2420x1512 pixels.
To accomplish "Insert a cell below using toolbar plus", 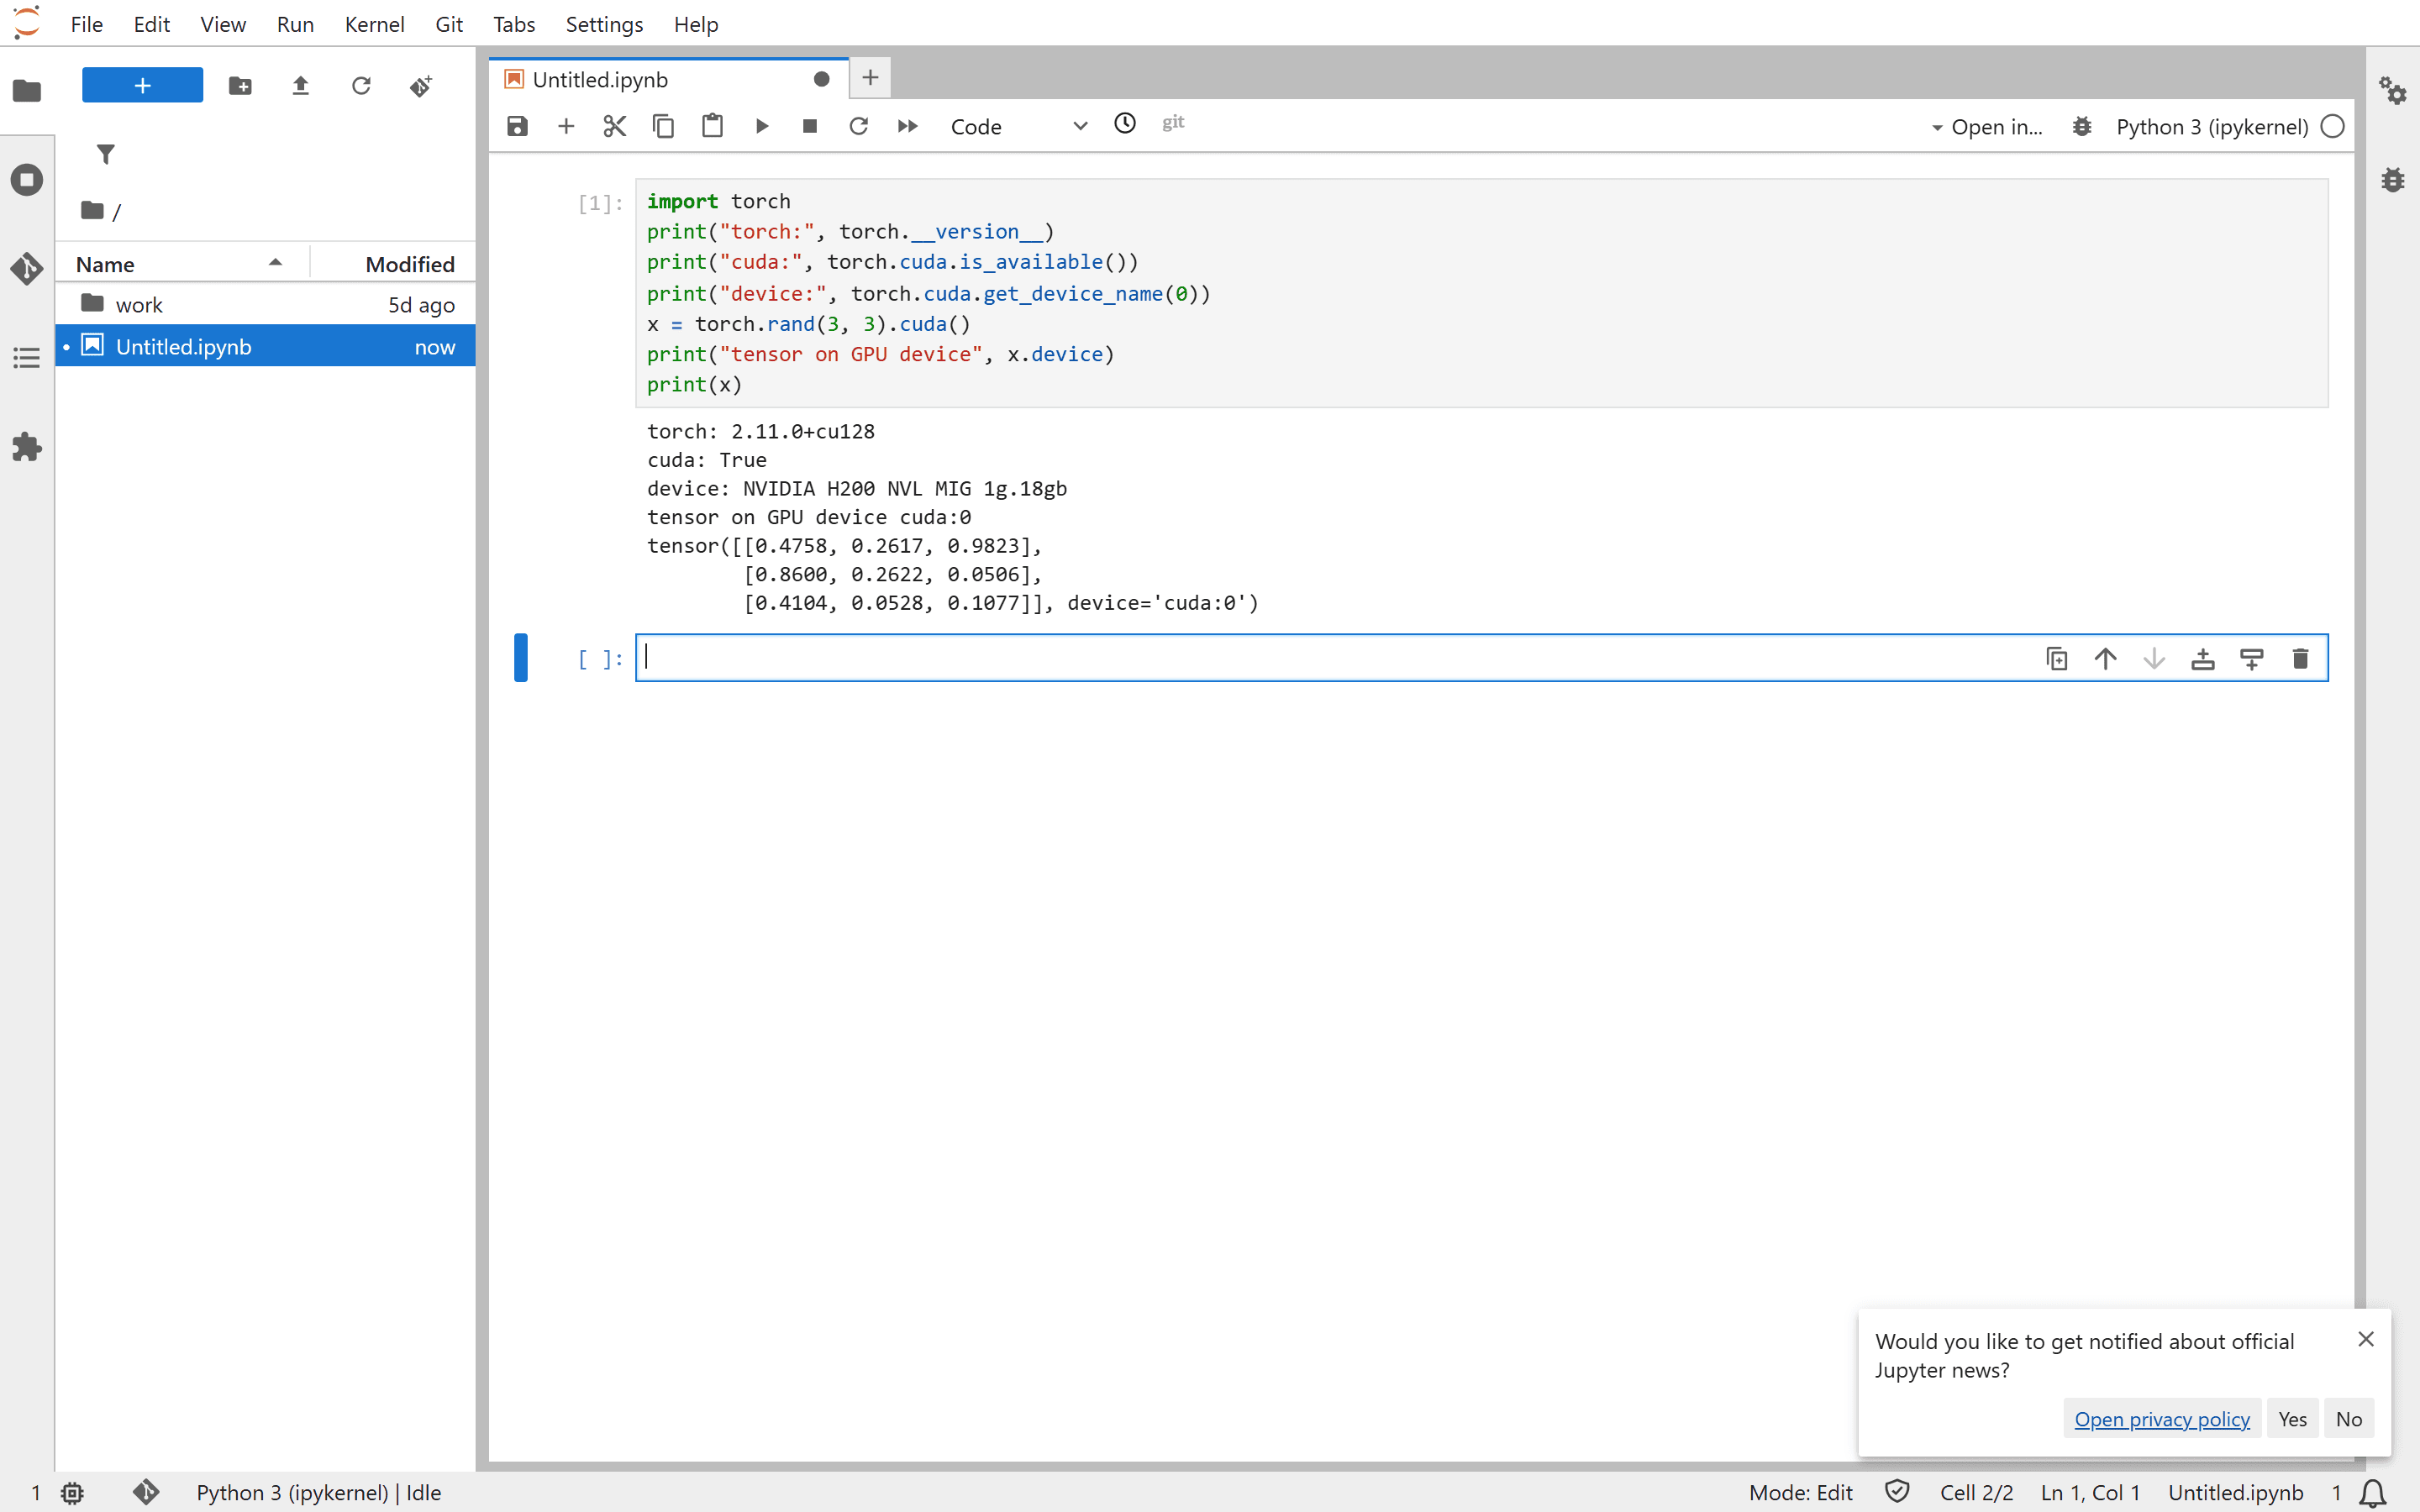I will point(566,126).
